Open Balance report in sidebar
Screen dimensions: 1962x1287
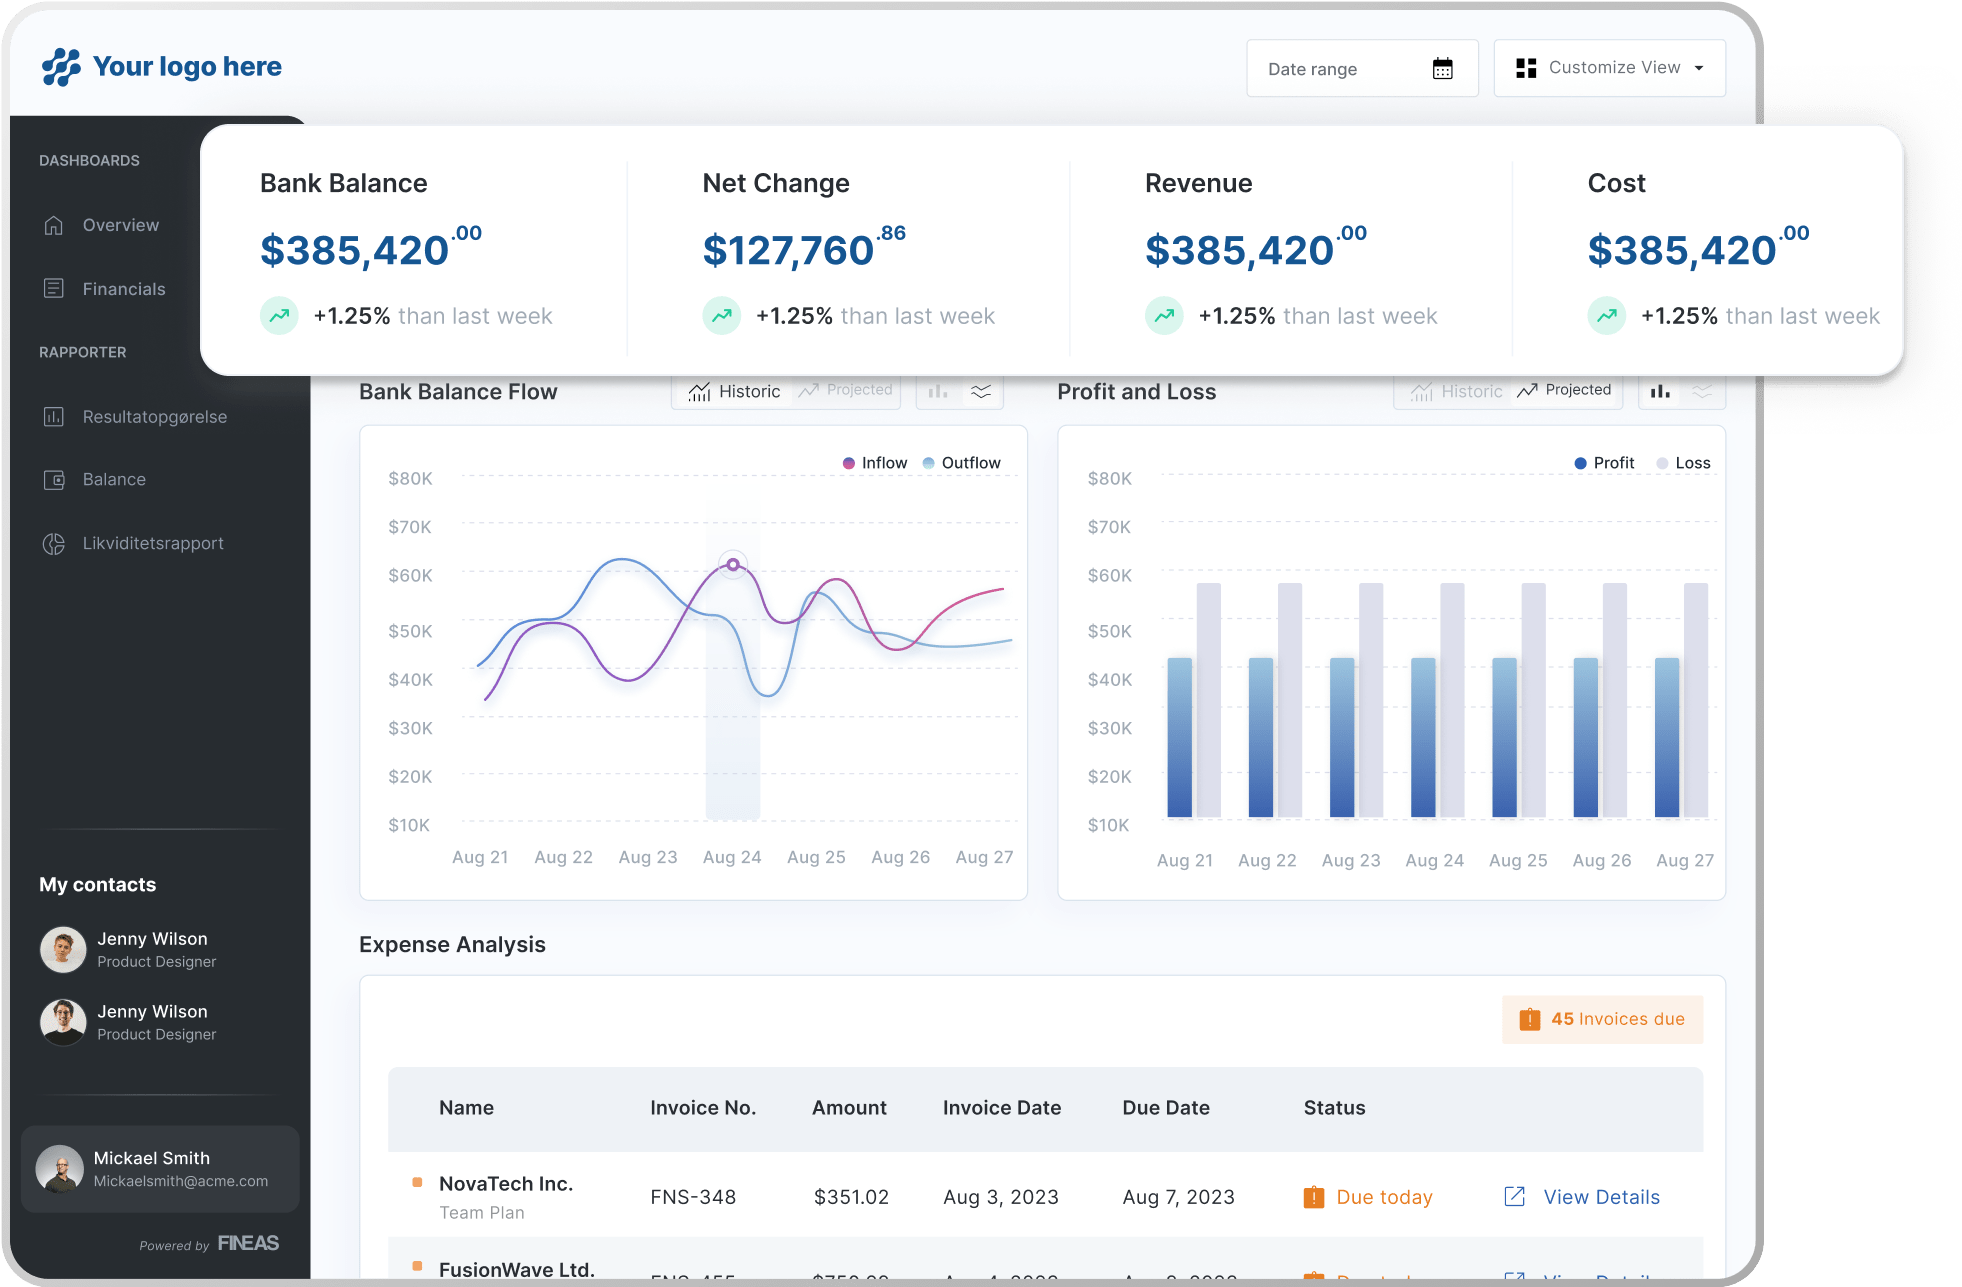coord(114,480)
